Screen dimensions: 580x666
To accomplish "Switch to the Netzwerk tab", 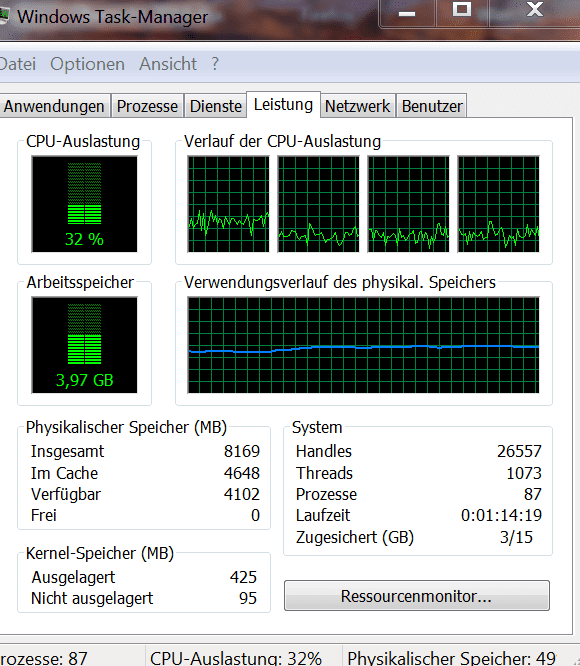I will (x=358, y=106).
